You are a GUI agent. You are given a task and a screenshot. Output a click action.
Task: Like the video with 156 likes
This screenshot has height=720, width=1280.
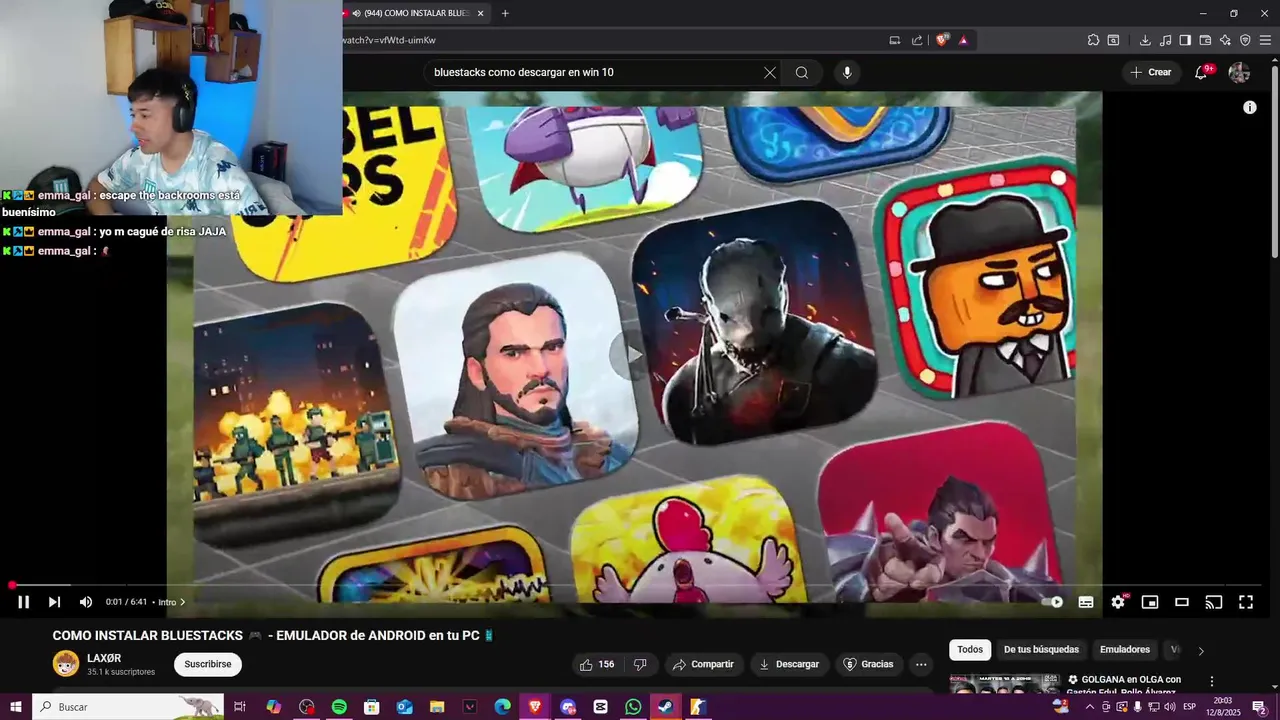pyautogui.click(x=597, y=664)
